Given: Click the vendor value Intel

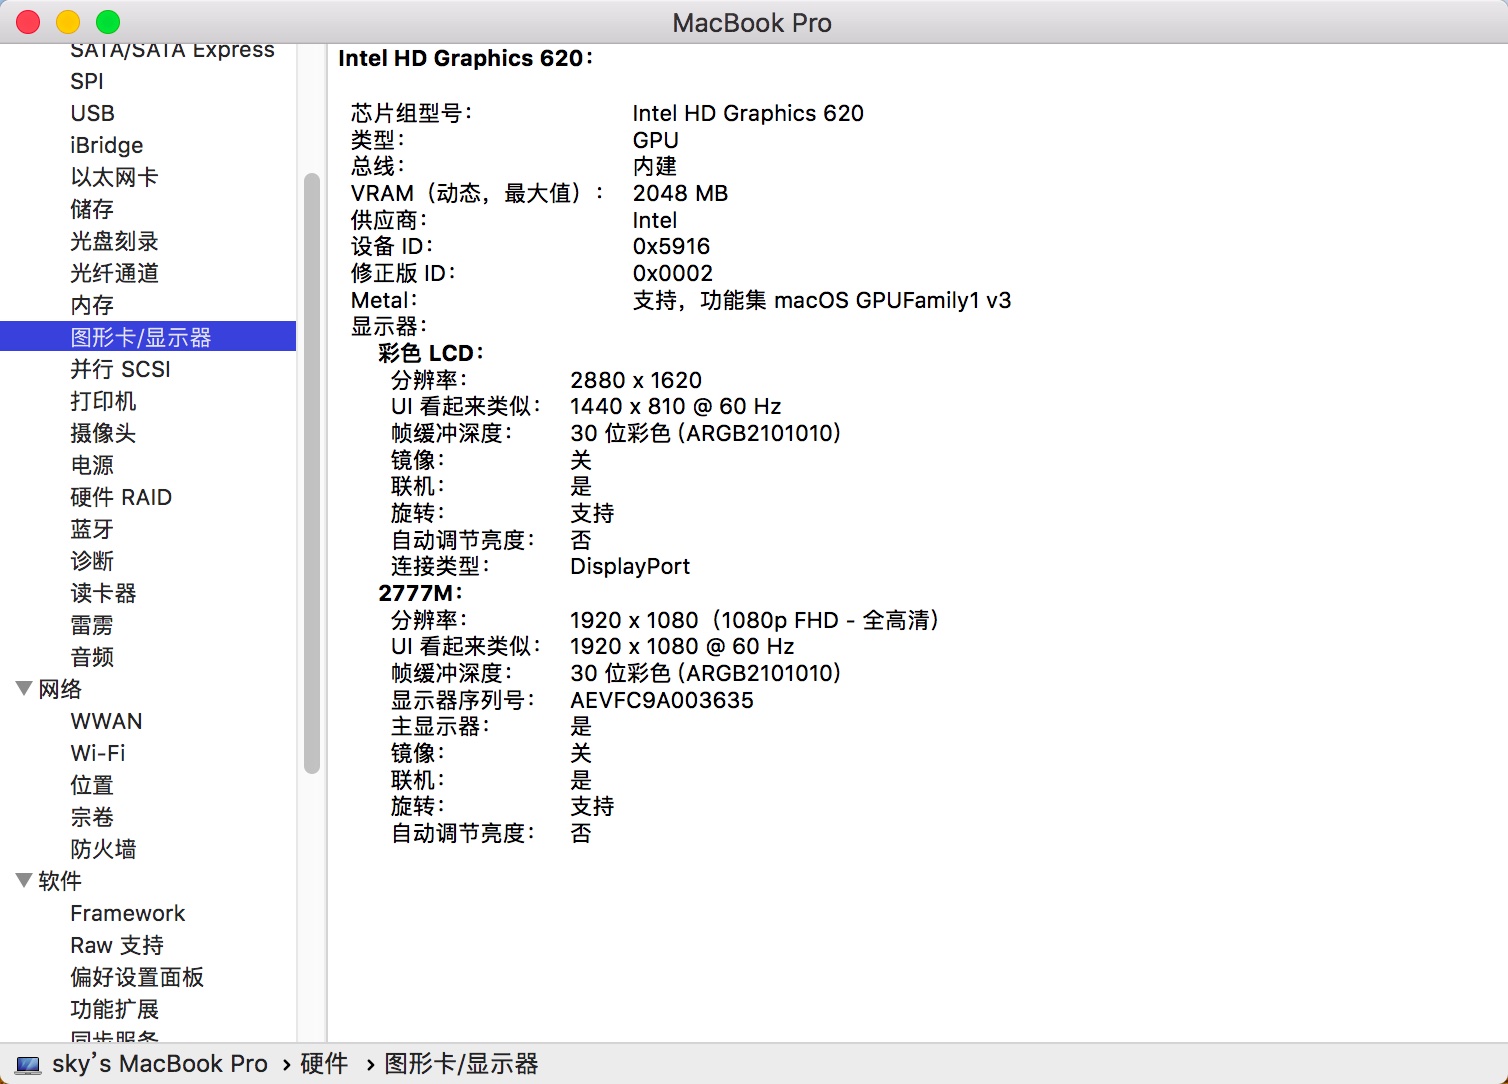Looking at the screenshot, I should (x=654, y=220).
